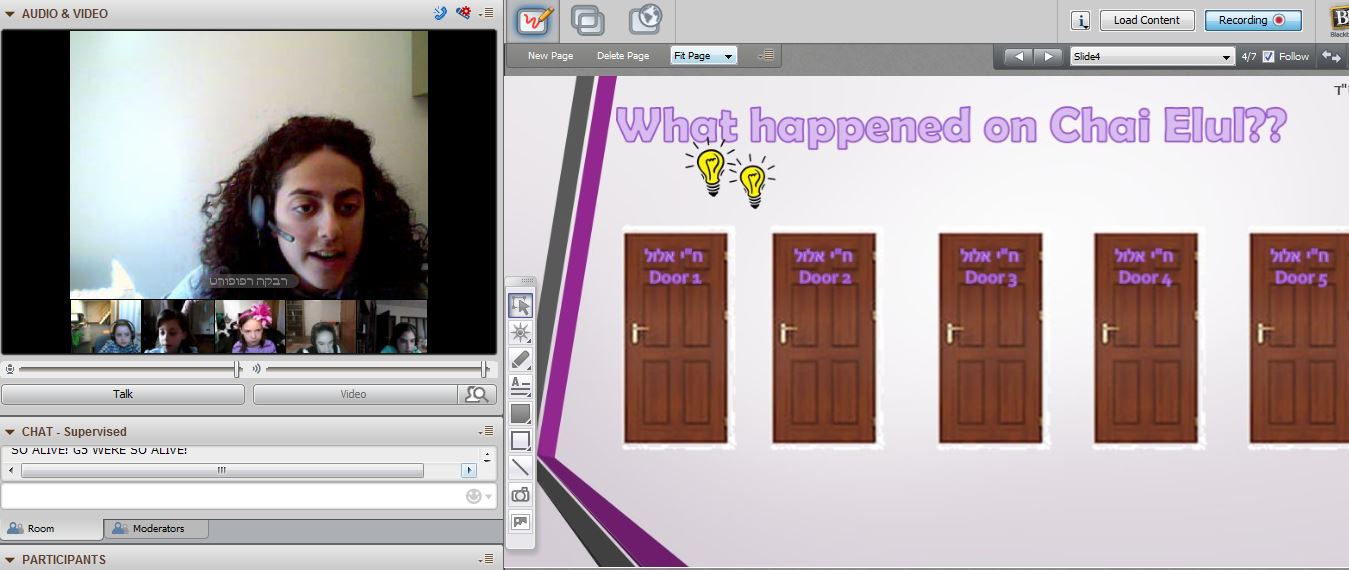The image size is (1349, 570).
Task: Open the Fit Page zoom dropdown
Action: [x=703, y=56]
